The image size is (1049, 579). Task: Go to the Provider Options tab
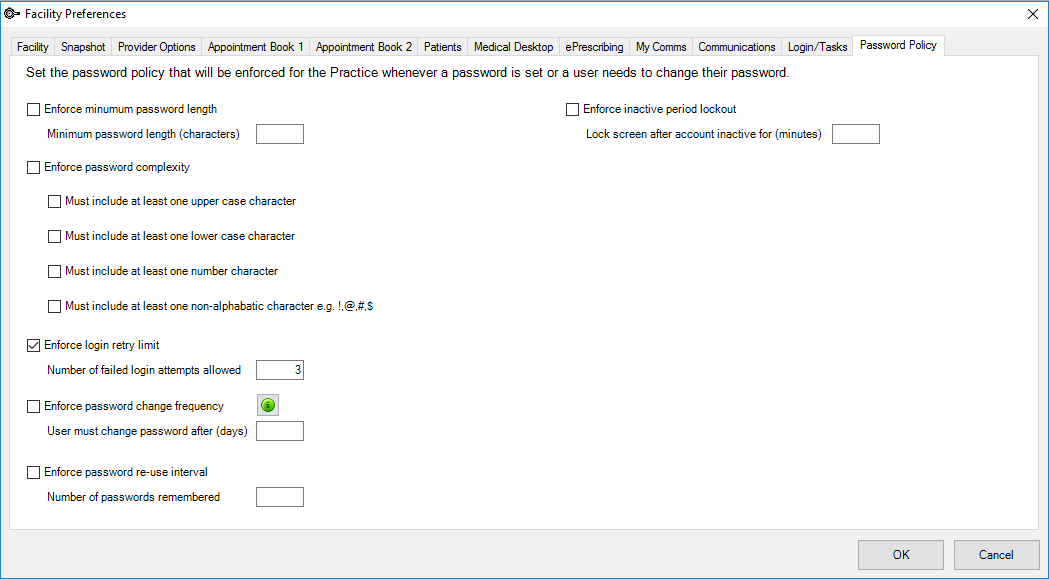[x=157, y=47]
